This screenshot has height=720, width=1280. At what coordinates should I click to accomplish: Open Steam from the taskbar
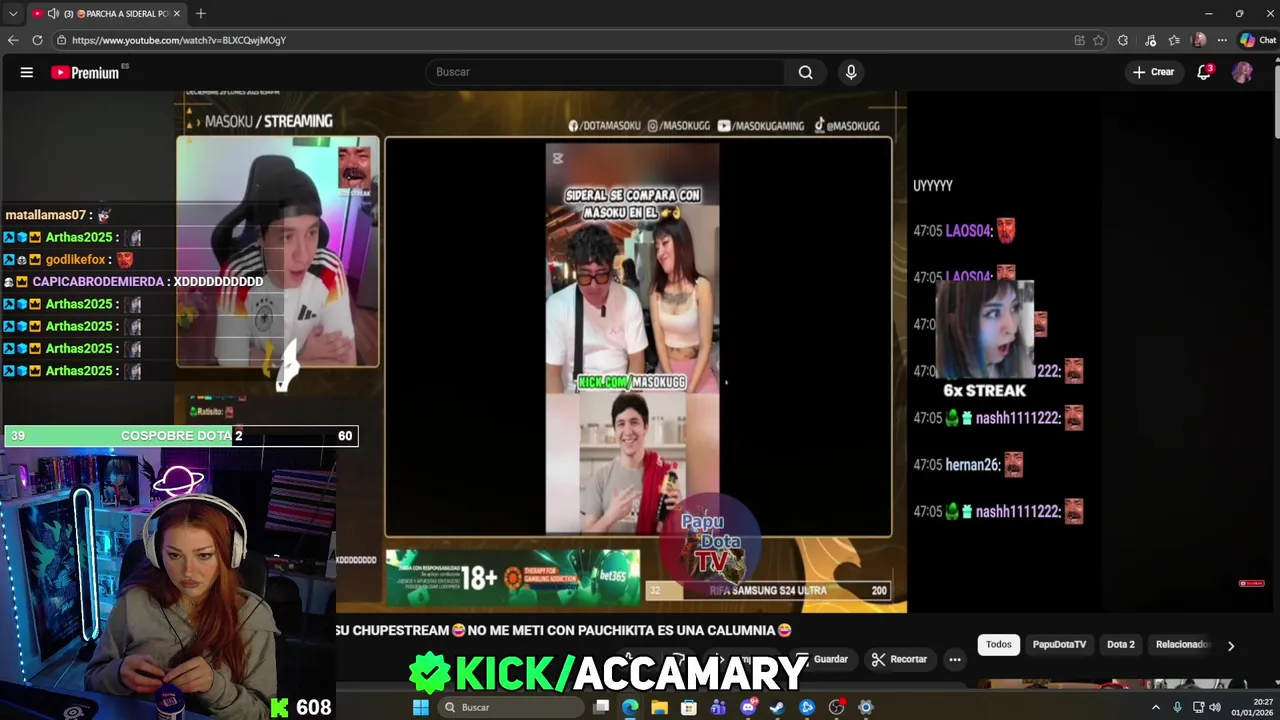click(777, 707)
